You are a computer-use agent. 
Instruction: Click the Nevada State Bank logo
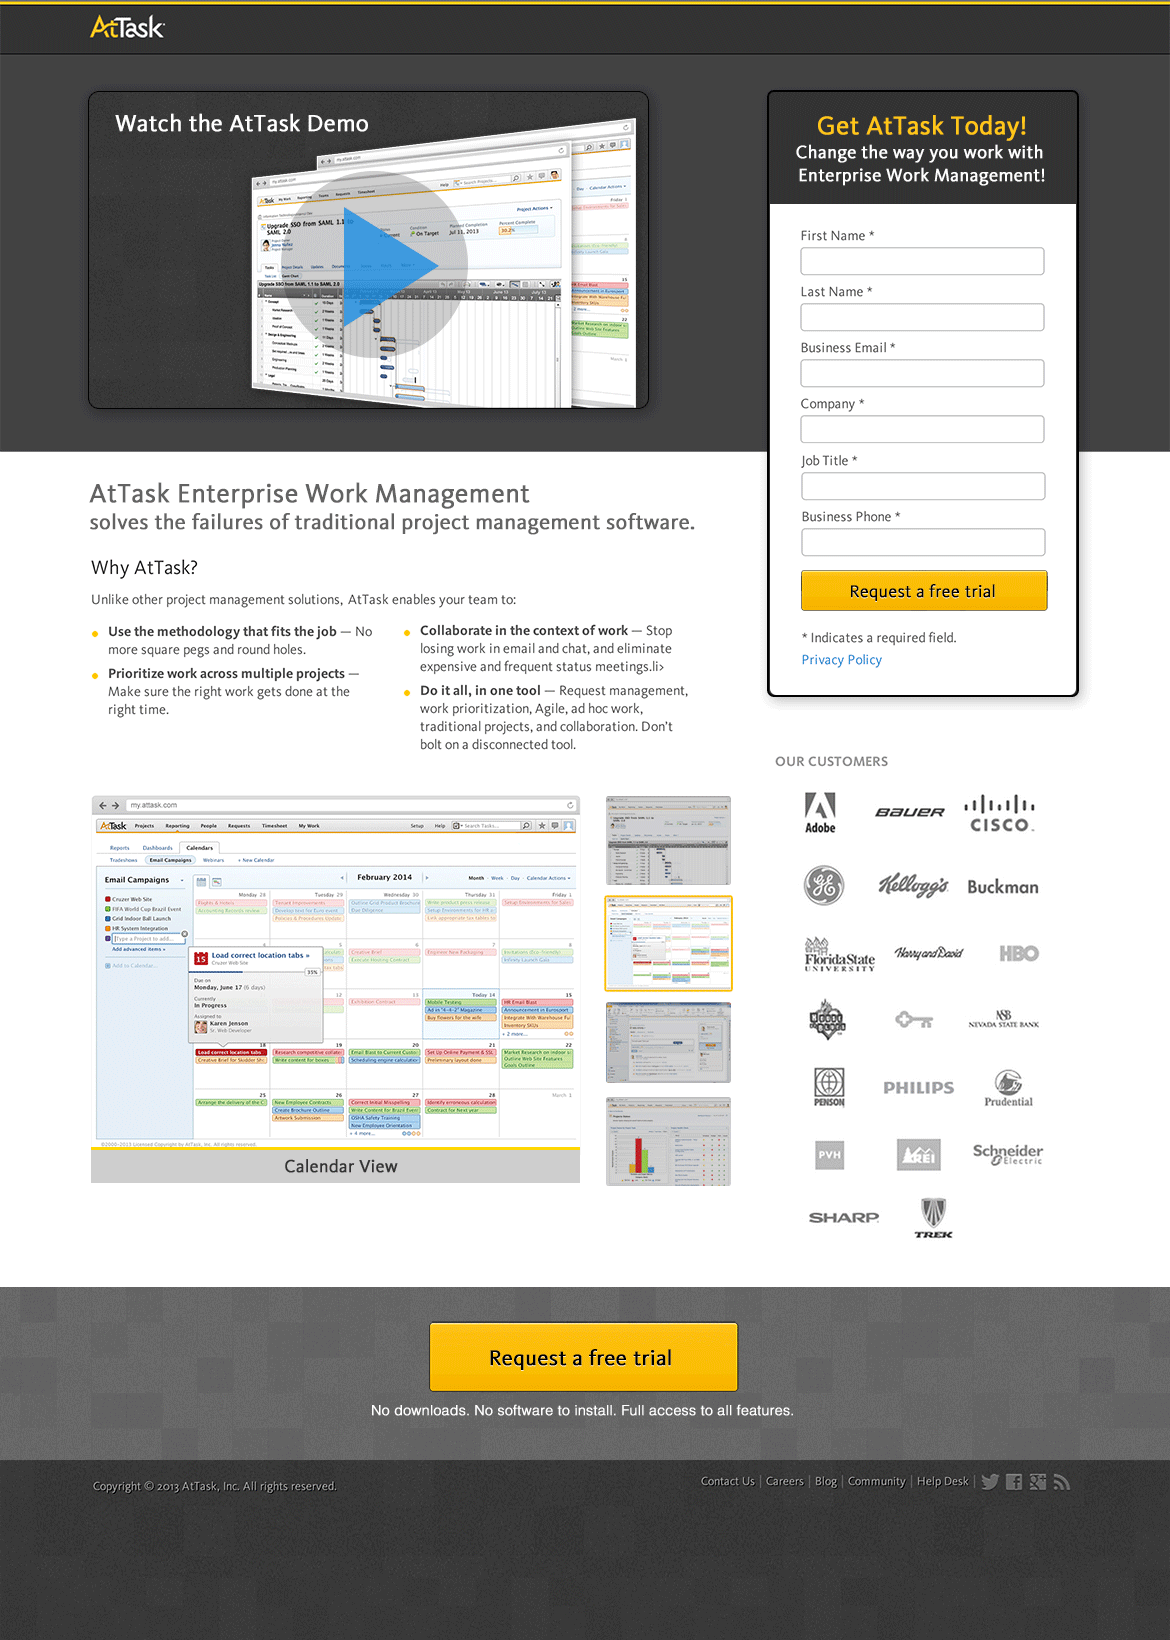1004,1019
